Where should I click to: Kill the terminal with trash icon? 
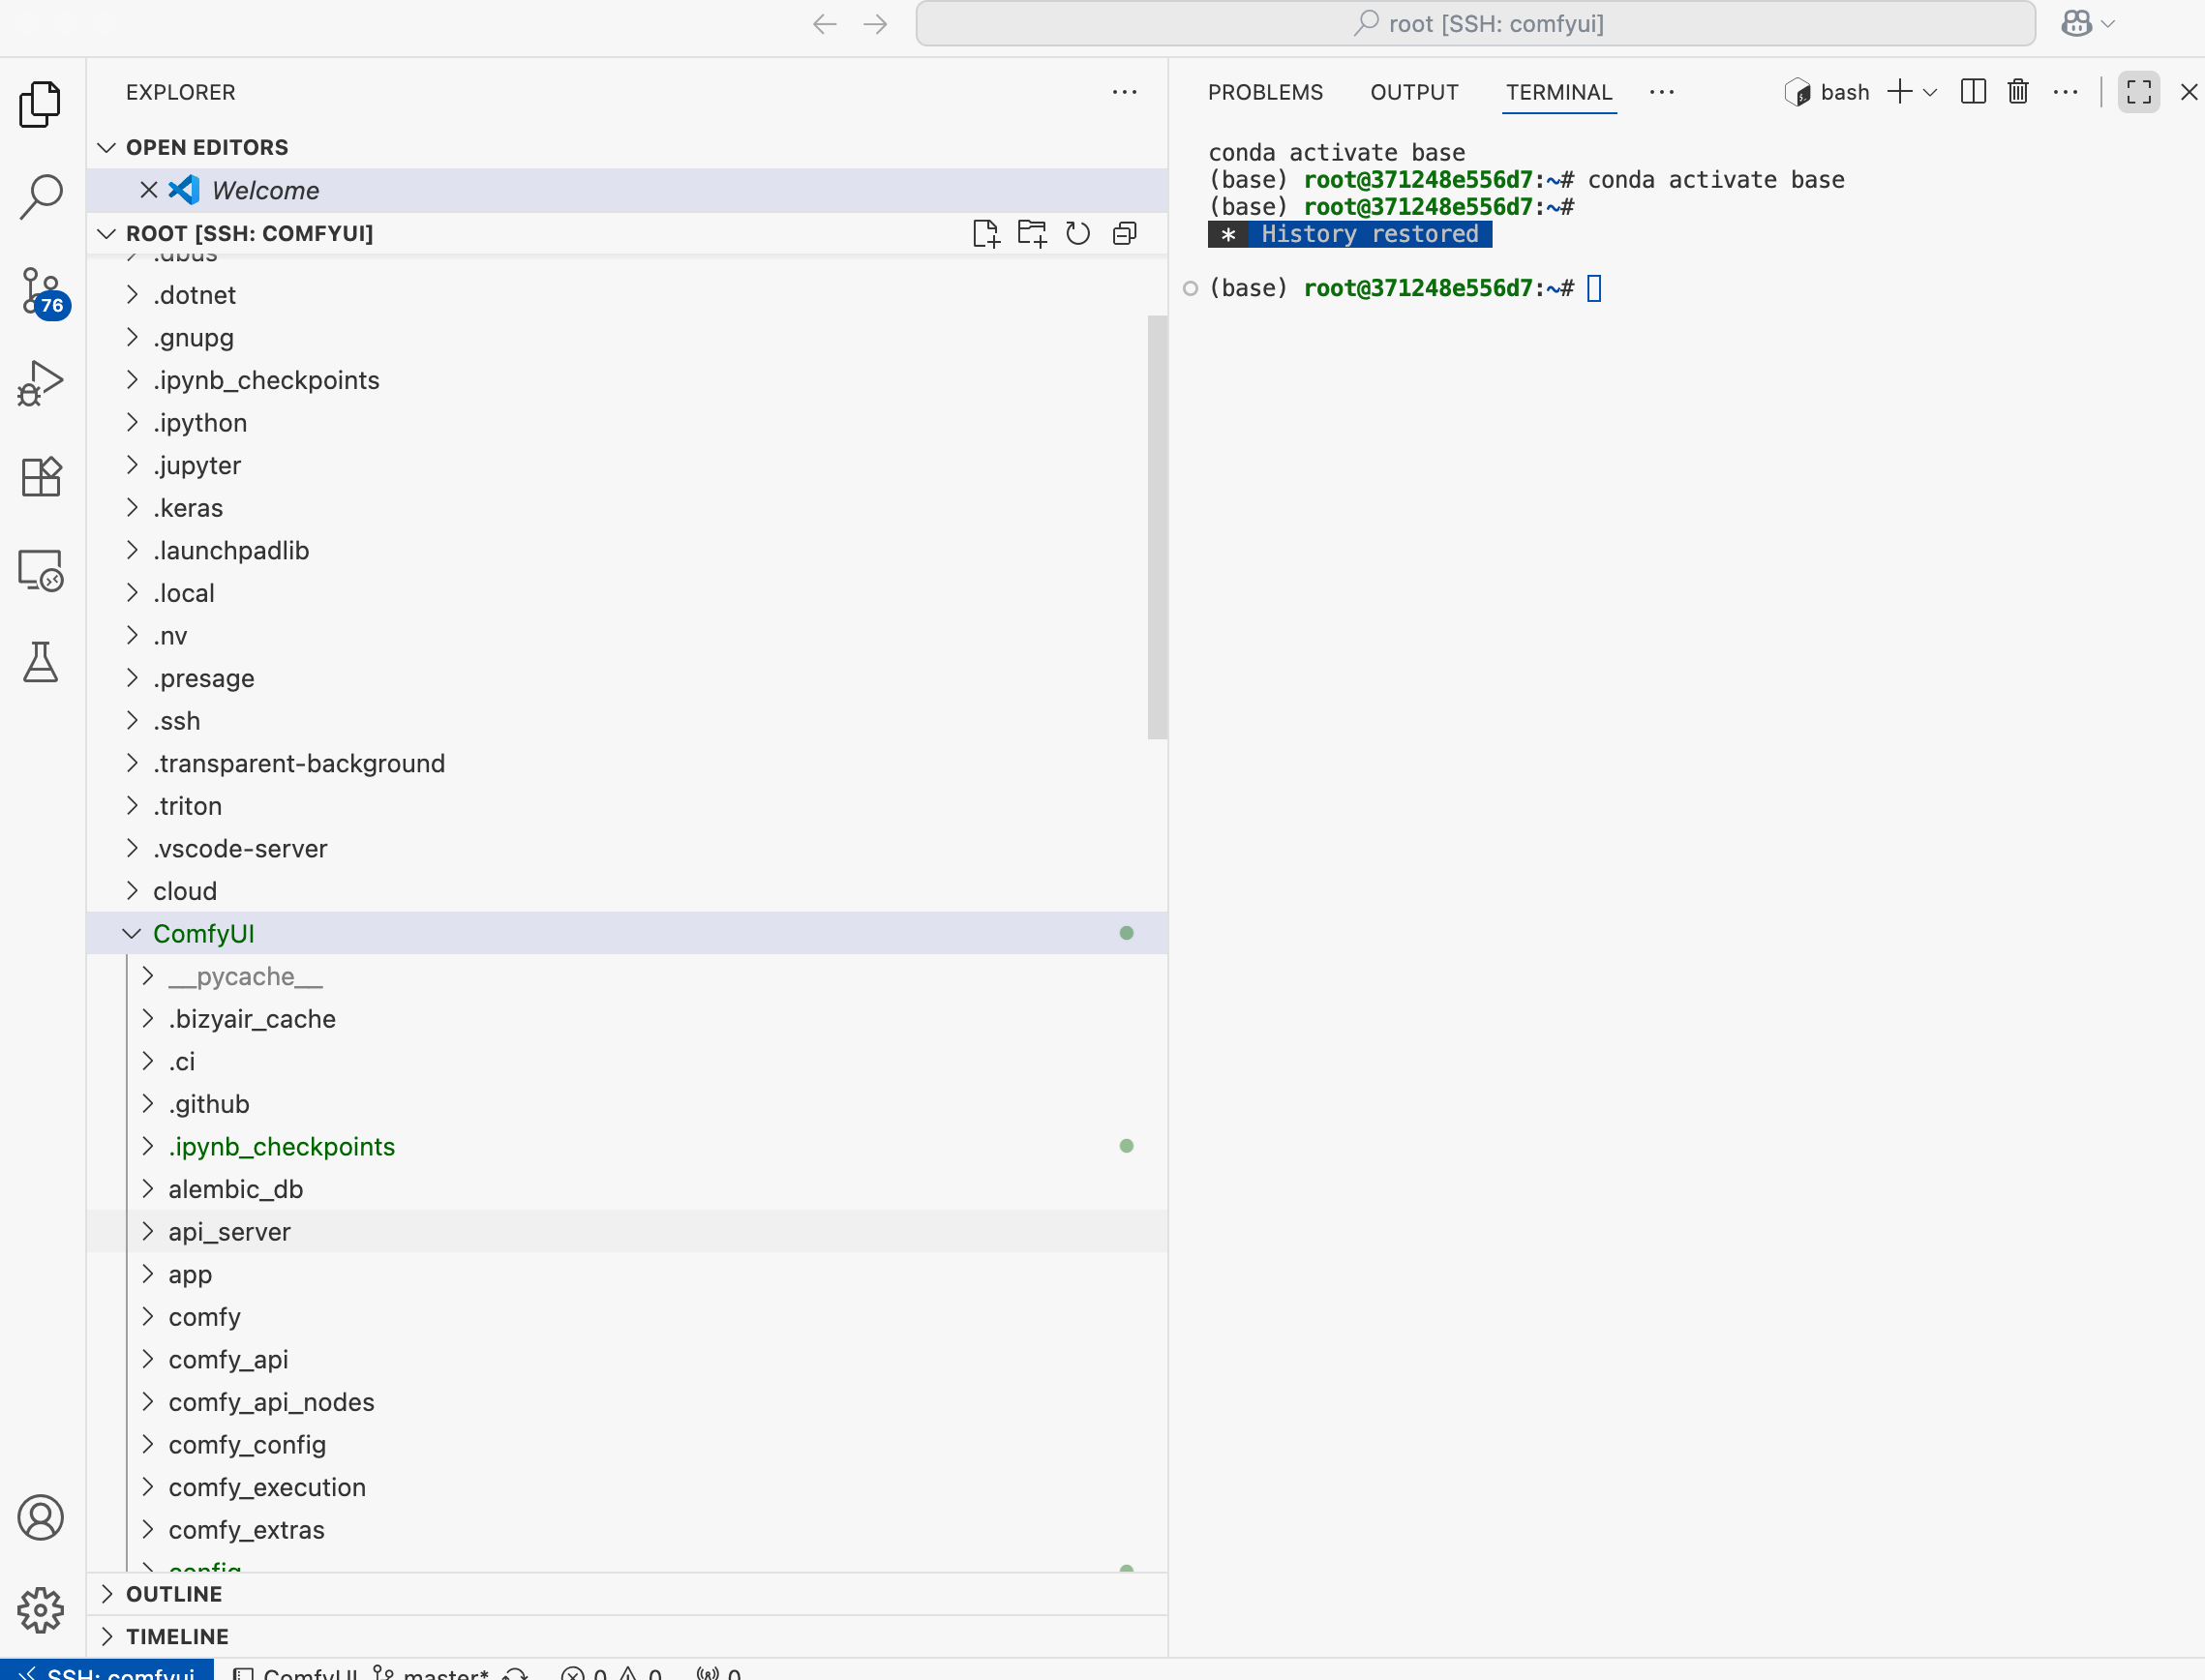(x=2017, y=92)
